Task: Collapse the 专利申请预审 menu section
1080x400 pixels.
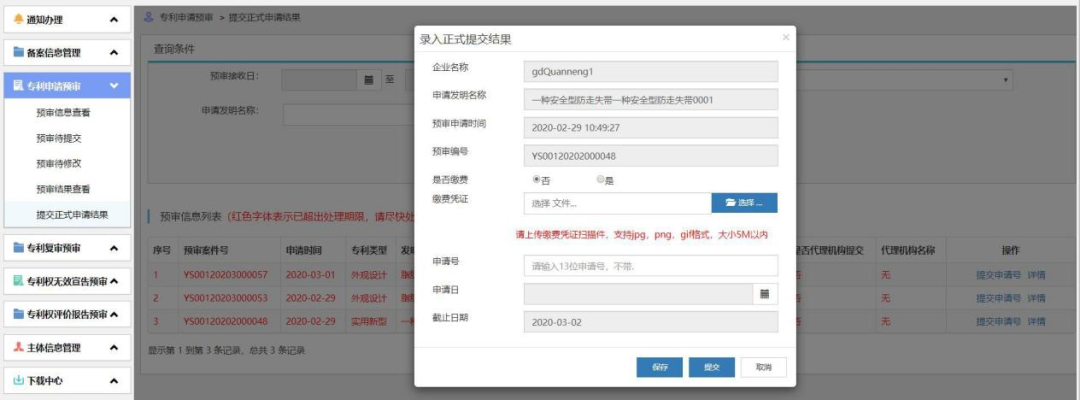Action: (114, 86)
